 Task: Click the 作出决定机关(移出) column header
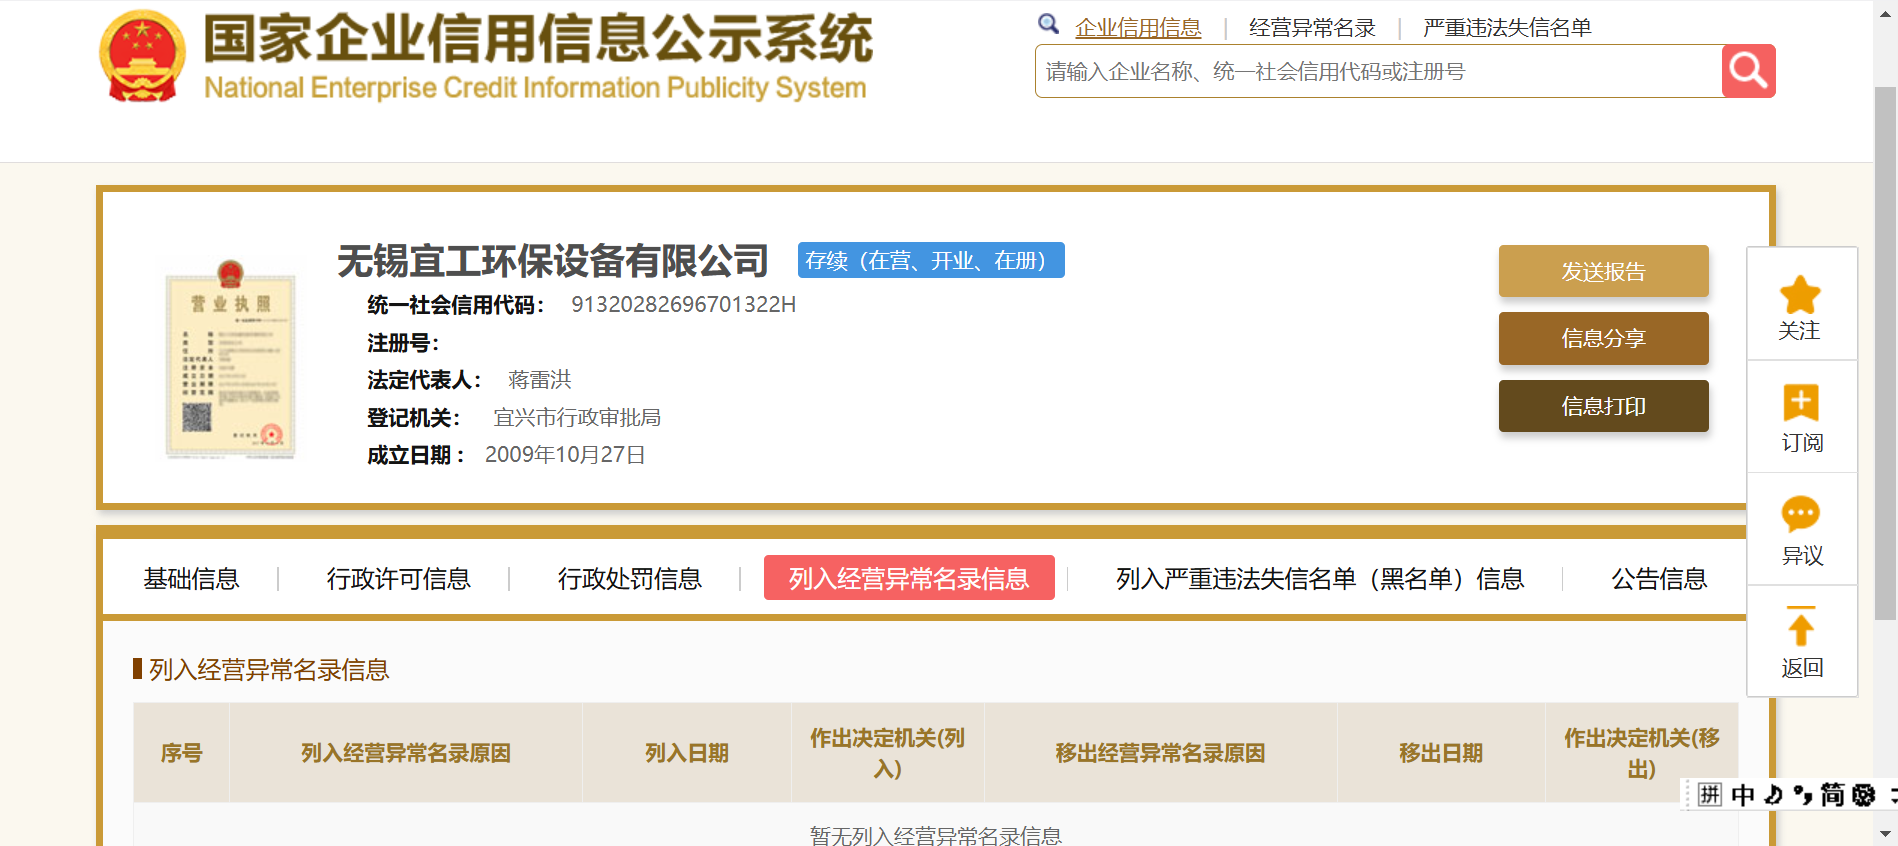(1642, 753)
